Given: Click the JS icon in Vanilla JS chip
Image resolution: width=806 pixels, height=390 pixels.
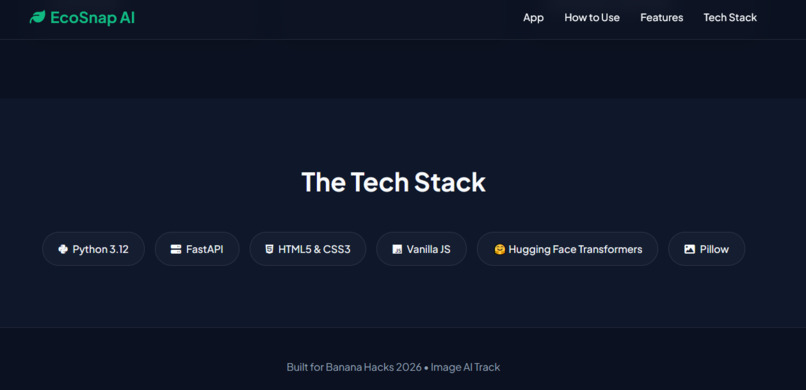Looking at the screenshot, I should [x=397, y=249].
